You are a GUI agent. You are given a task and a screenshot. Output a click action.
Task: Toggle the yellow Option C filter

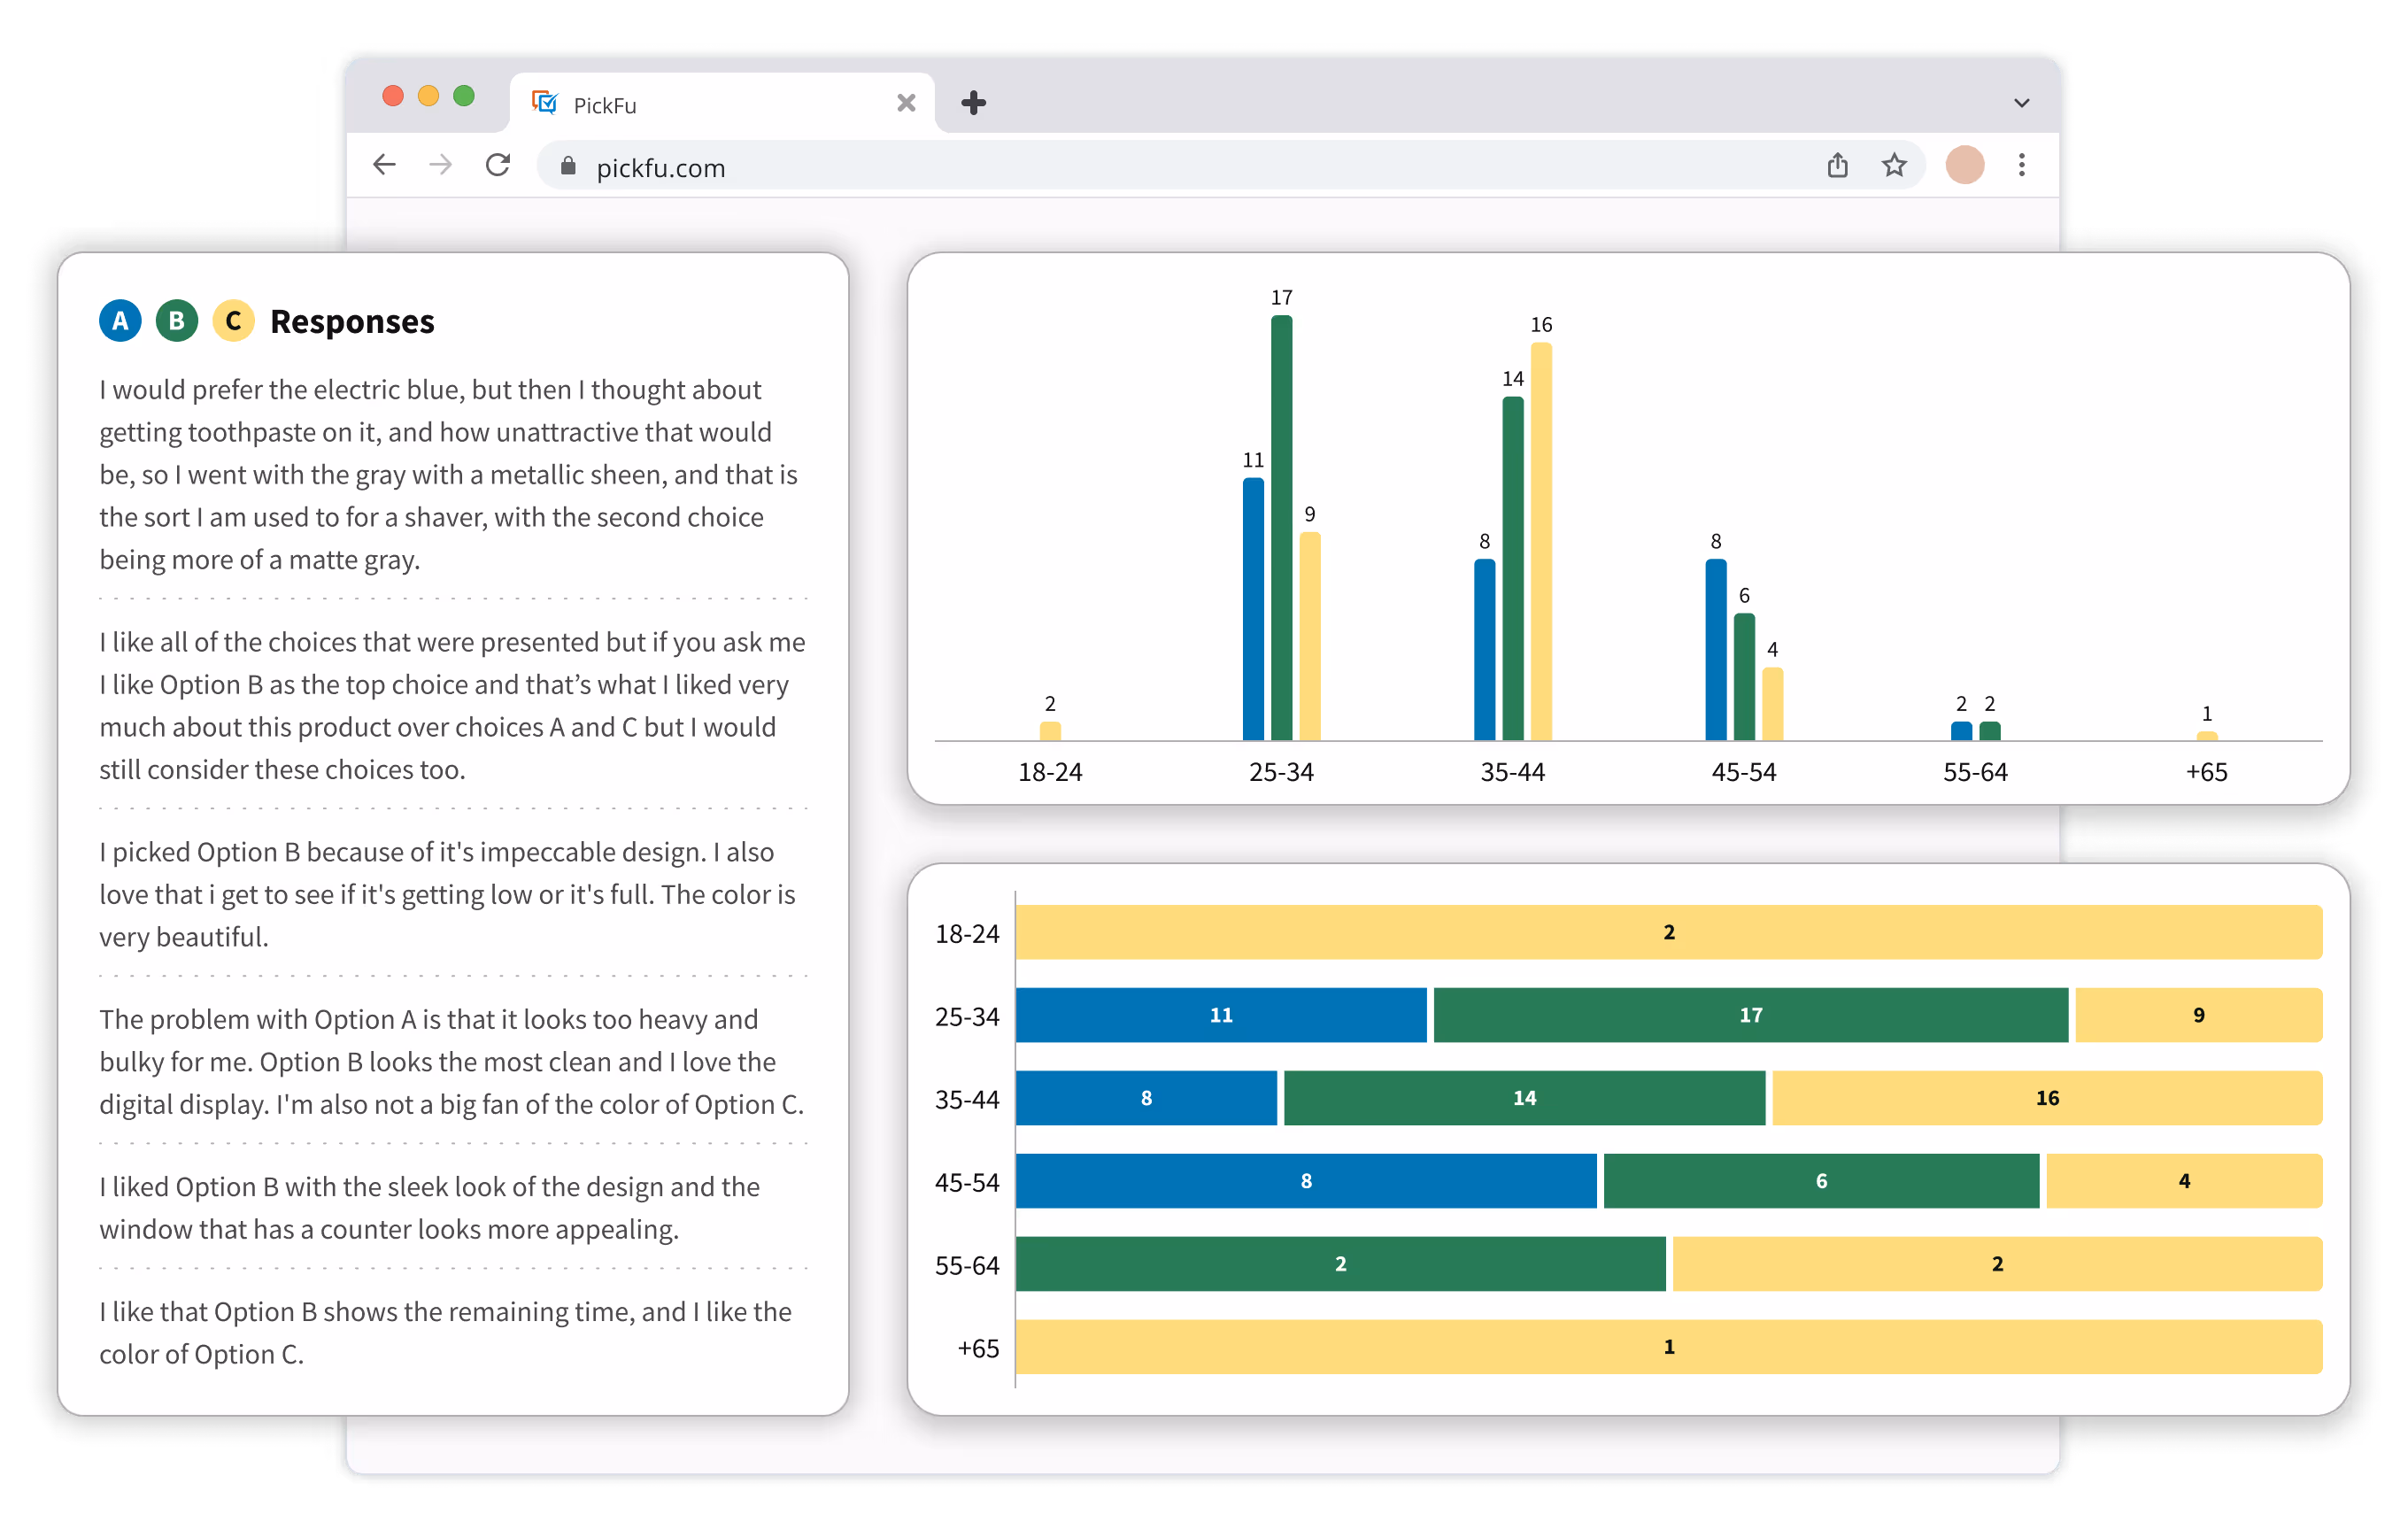[x=233, y=321]
